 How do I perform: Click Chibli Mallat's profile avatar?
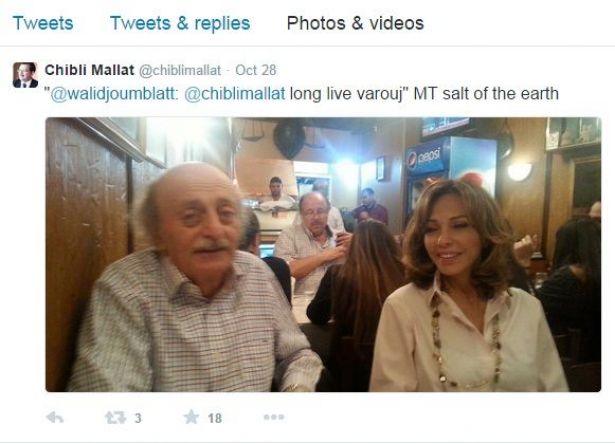click(x=25, y=75)
